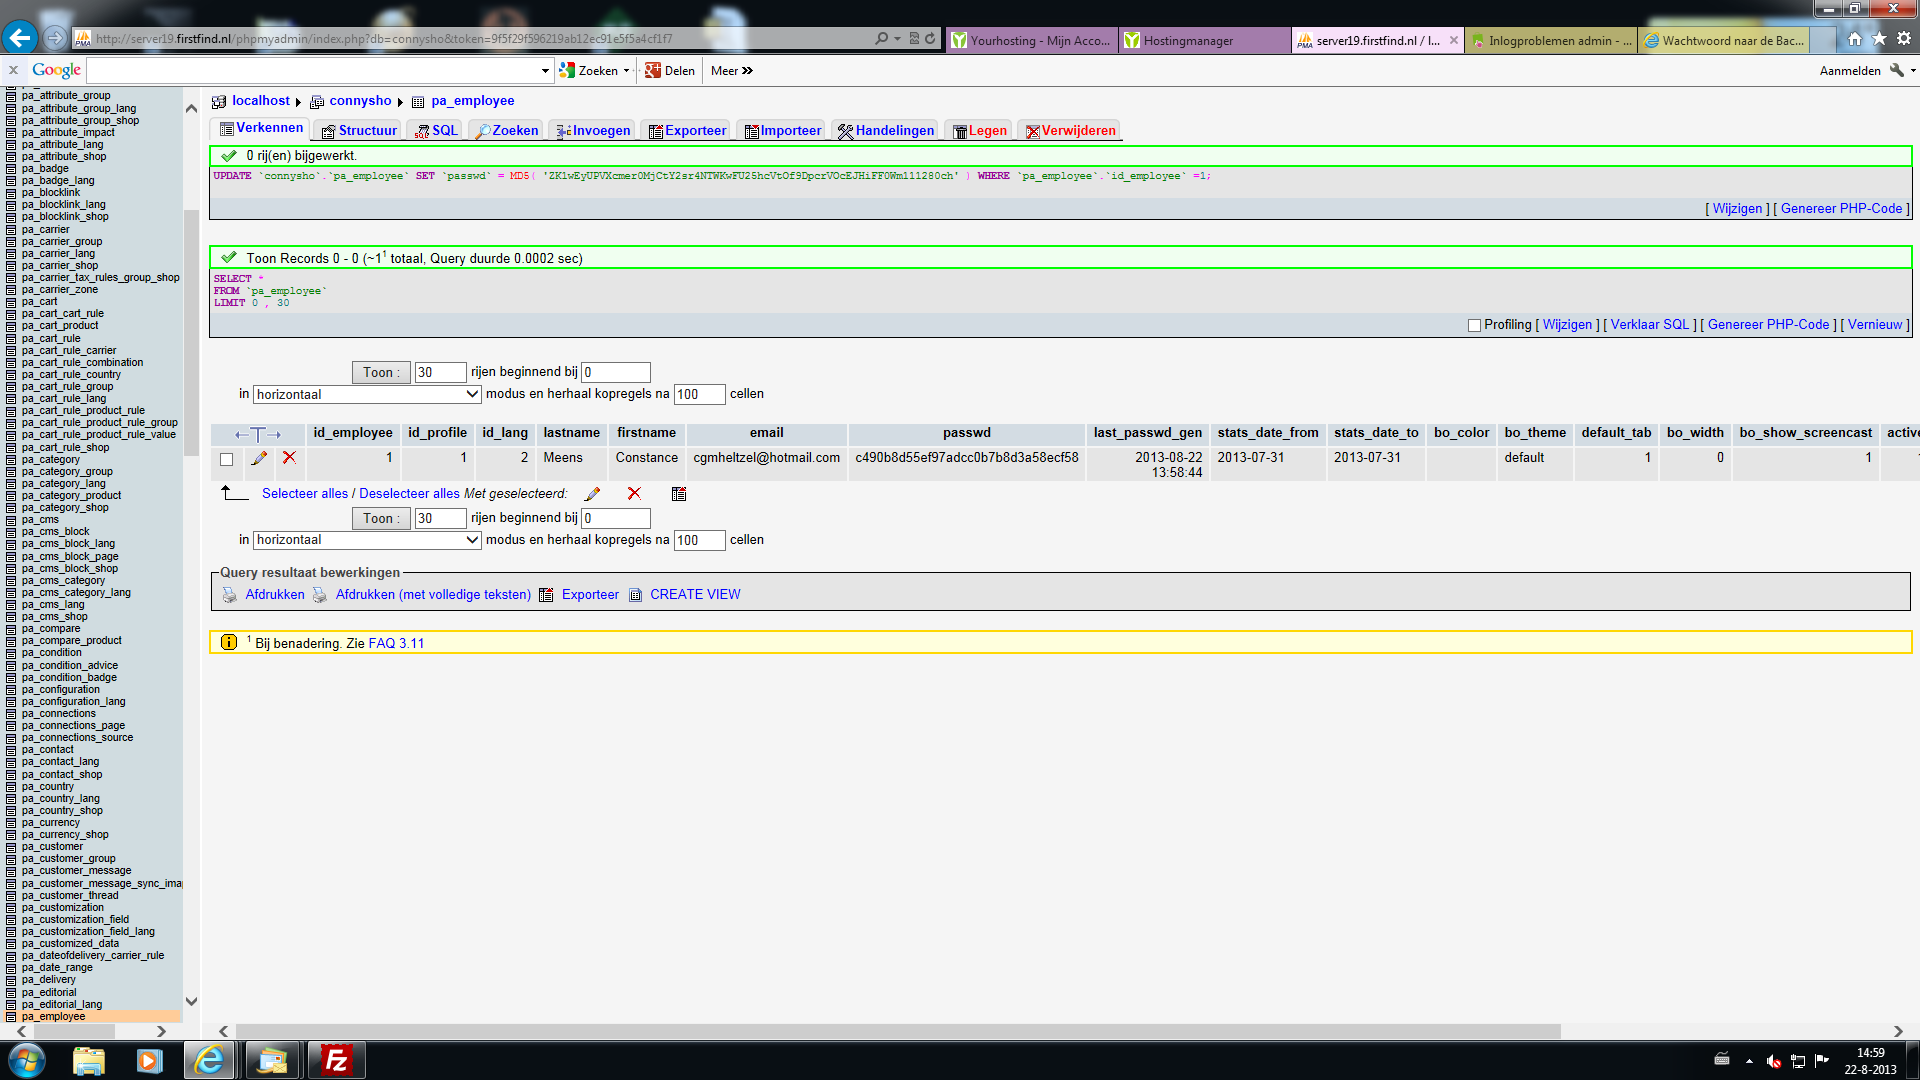Click the browser back arrow button

(19, 39)
